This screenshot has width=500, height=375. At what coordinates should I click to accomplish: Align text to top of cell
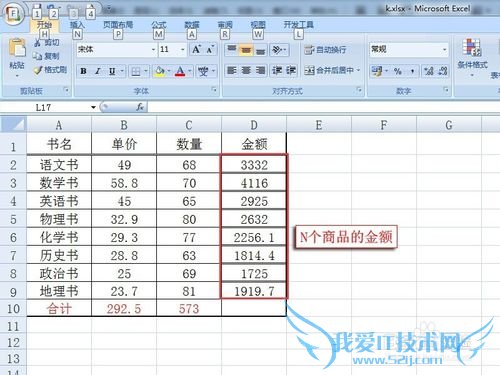click(232, 50)
